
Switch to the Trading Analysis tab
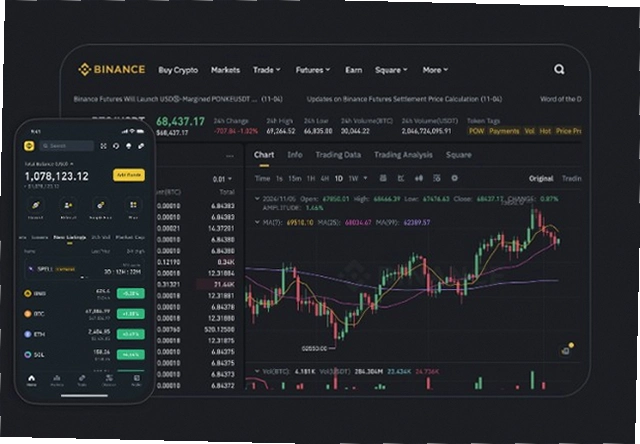403,155
